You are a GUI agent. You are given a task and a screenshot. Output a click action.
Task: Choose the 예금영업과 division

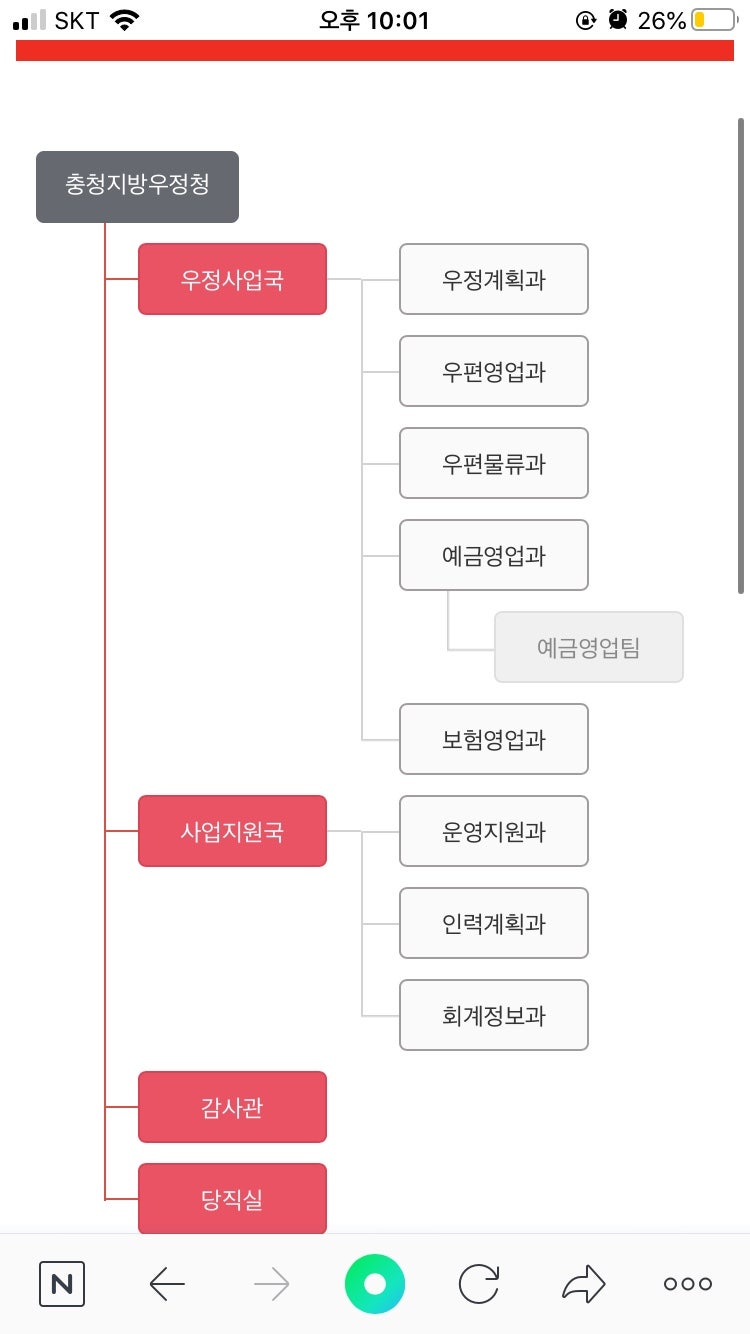[x=494, y=555]
